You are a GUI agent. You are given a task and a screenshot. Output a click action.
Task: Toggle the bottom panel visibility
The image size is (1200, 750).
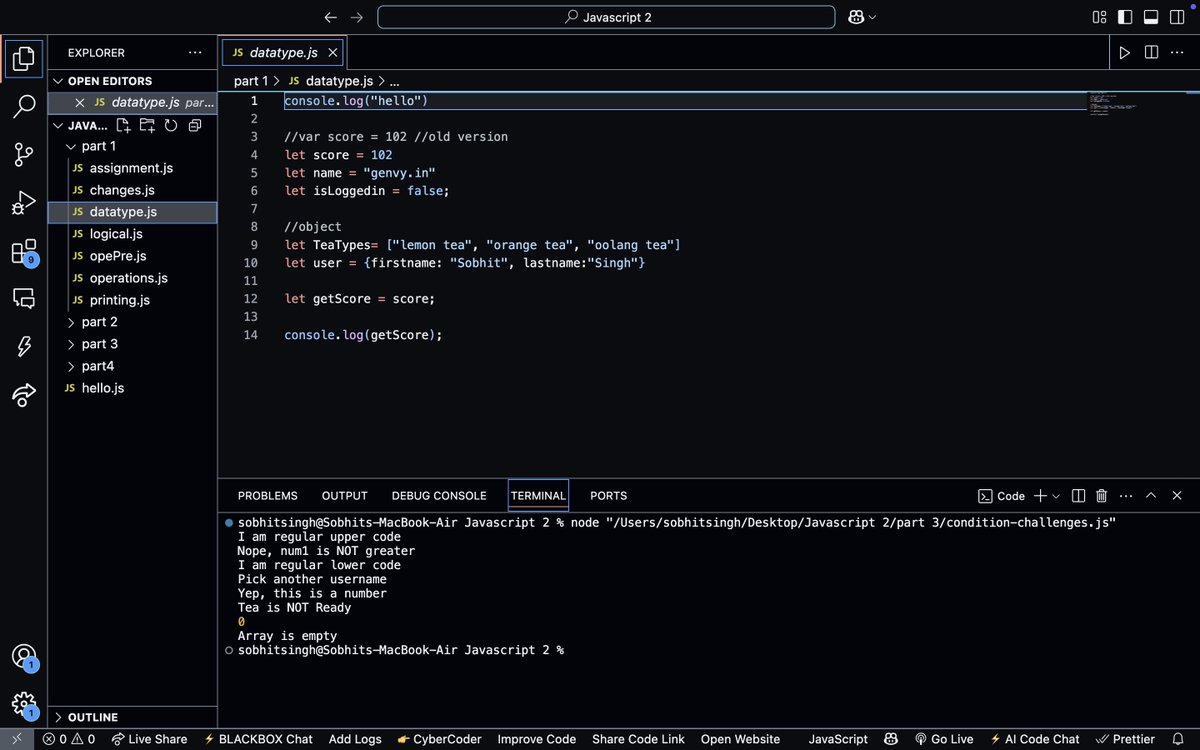click(1151, 17)
